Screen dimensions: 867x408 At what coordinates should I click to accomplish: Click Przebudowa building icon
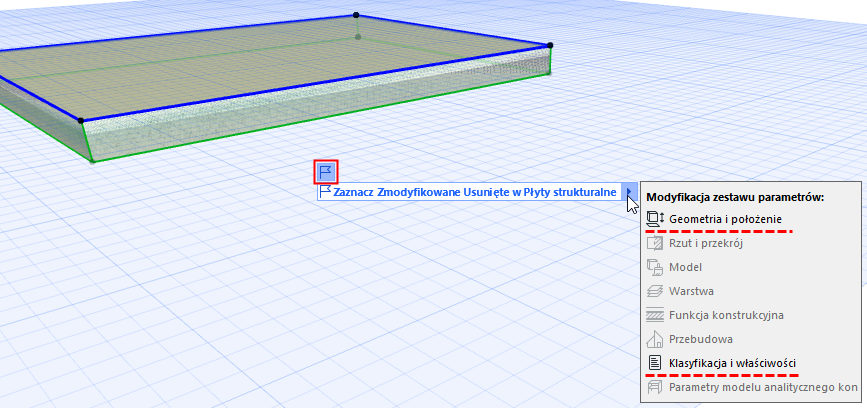(x=655, y=339)
